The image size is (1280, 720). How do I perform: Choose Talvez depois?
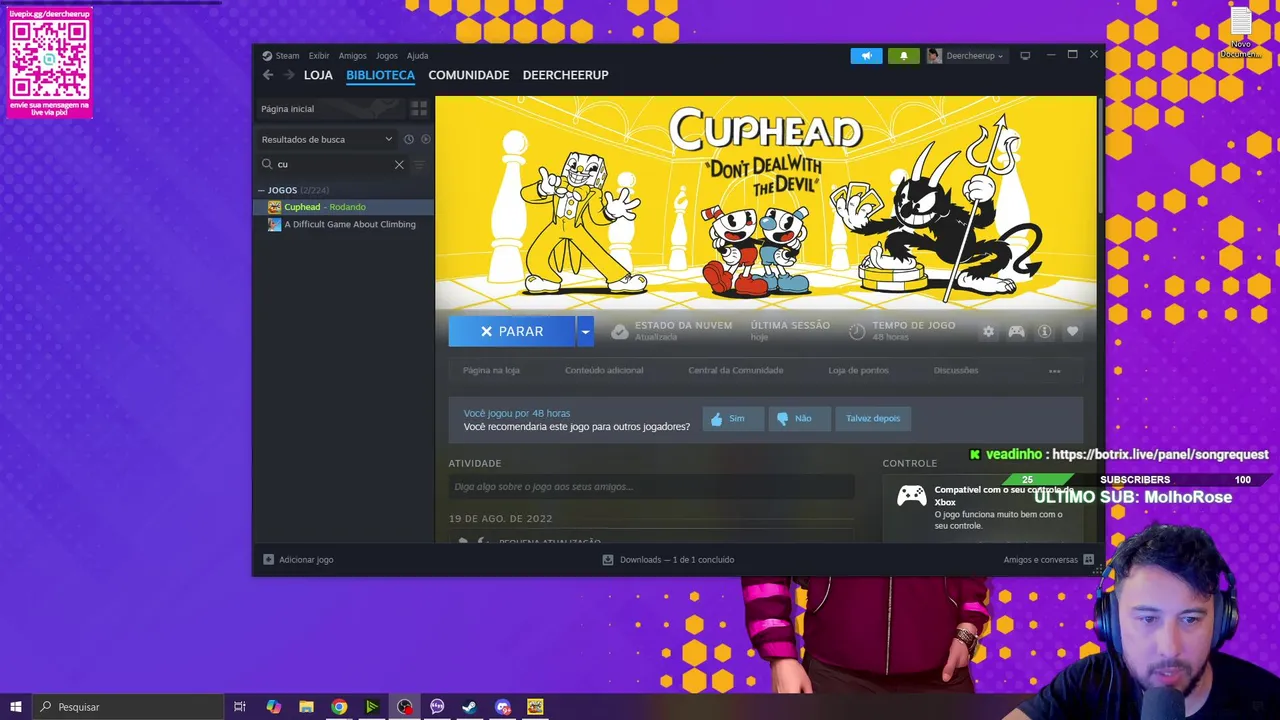[873, 418]
